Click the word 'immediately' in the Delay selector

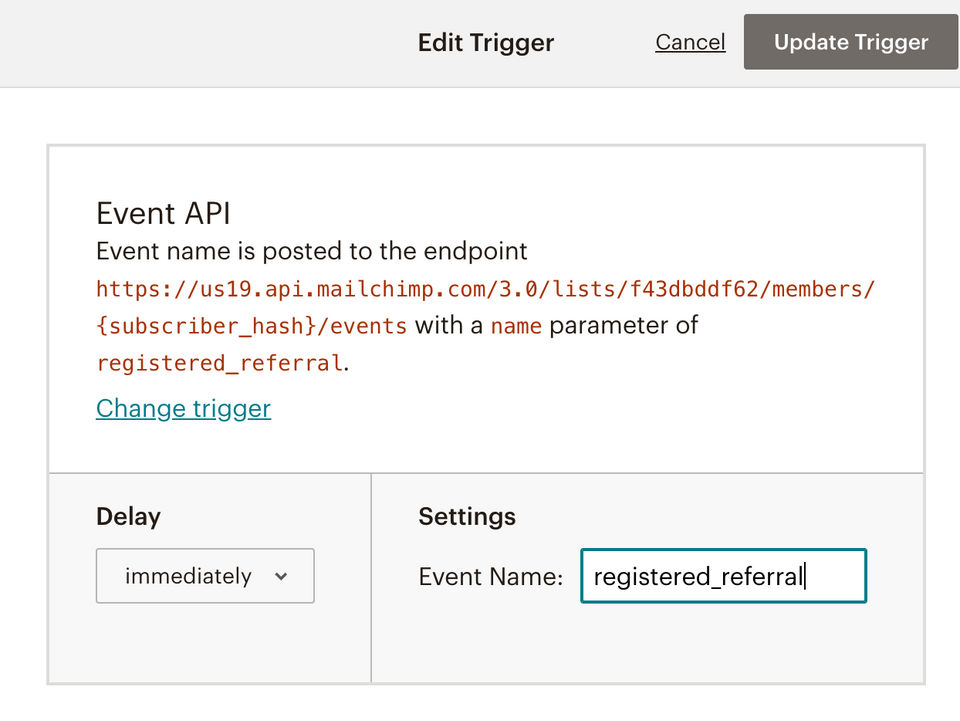188,576
